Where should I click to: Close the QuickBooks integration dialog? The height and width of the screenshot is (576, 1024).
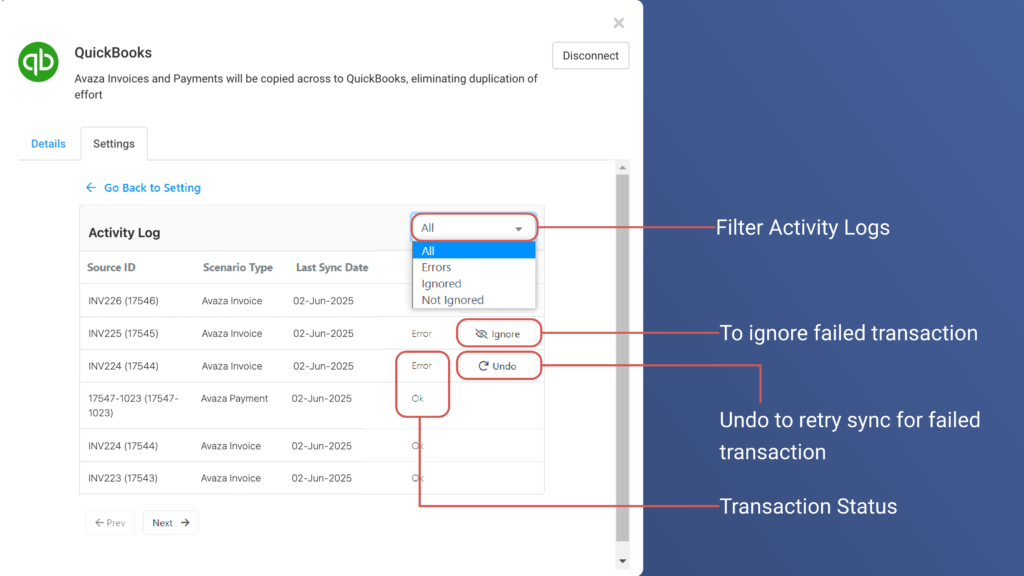click(619, 24)
